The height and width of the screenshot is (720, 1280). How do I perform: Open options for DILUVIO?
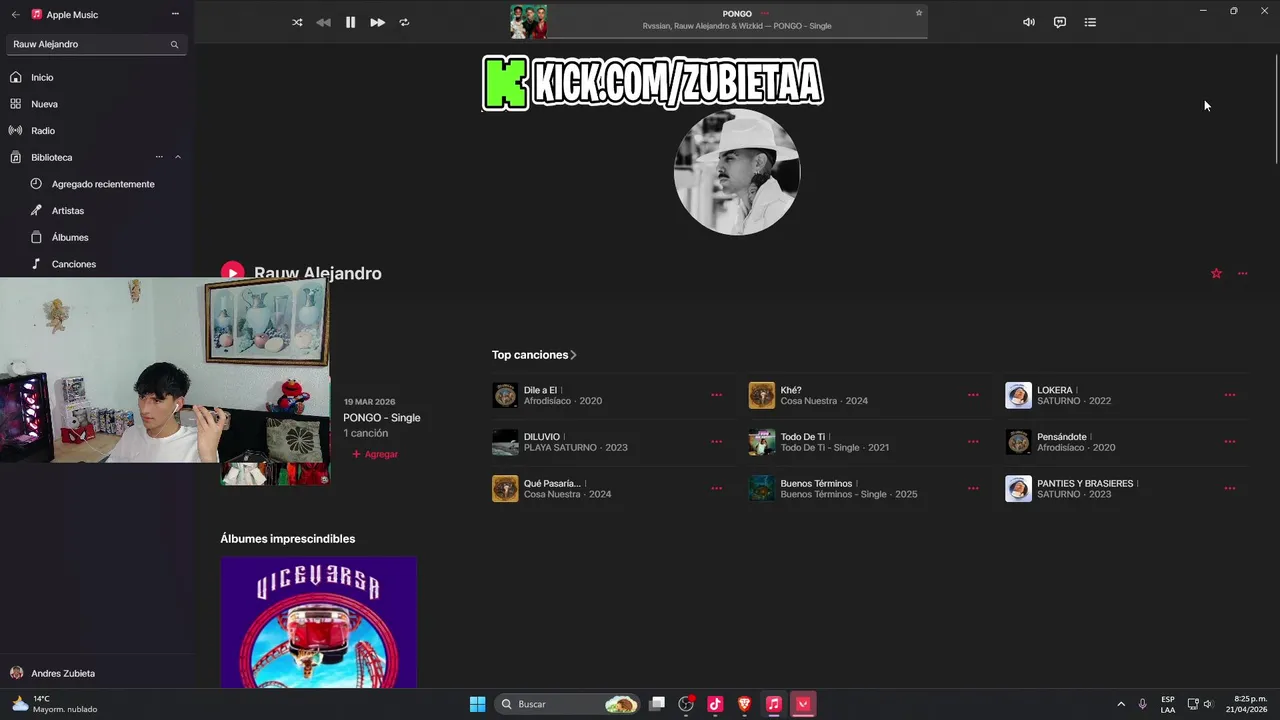click(x=716, y=442)
